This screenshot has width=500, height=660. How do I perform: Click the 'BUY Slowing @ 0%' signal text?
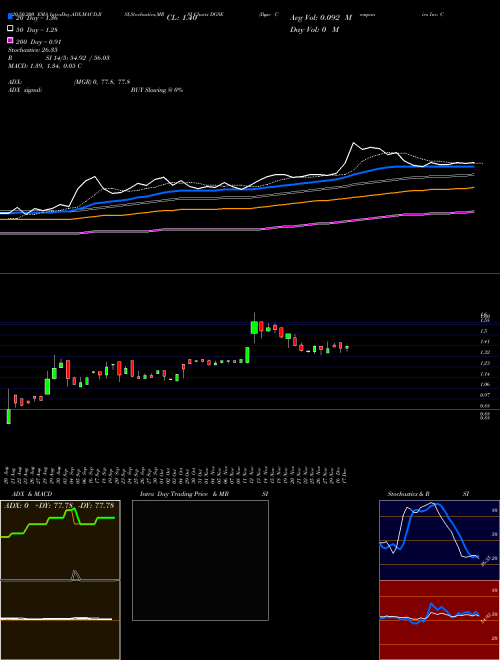coord(157,90)
